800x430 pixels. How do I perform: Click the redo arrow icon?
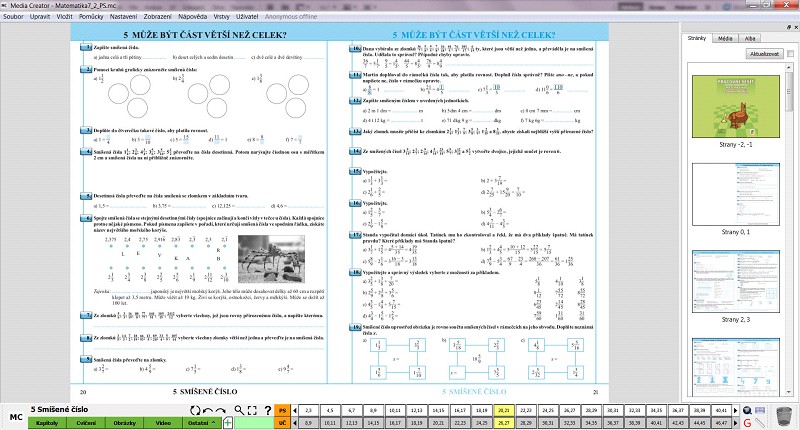point(220,410)
